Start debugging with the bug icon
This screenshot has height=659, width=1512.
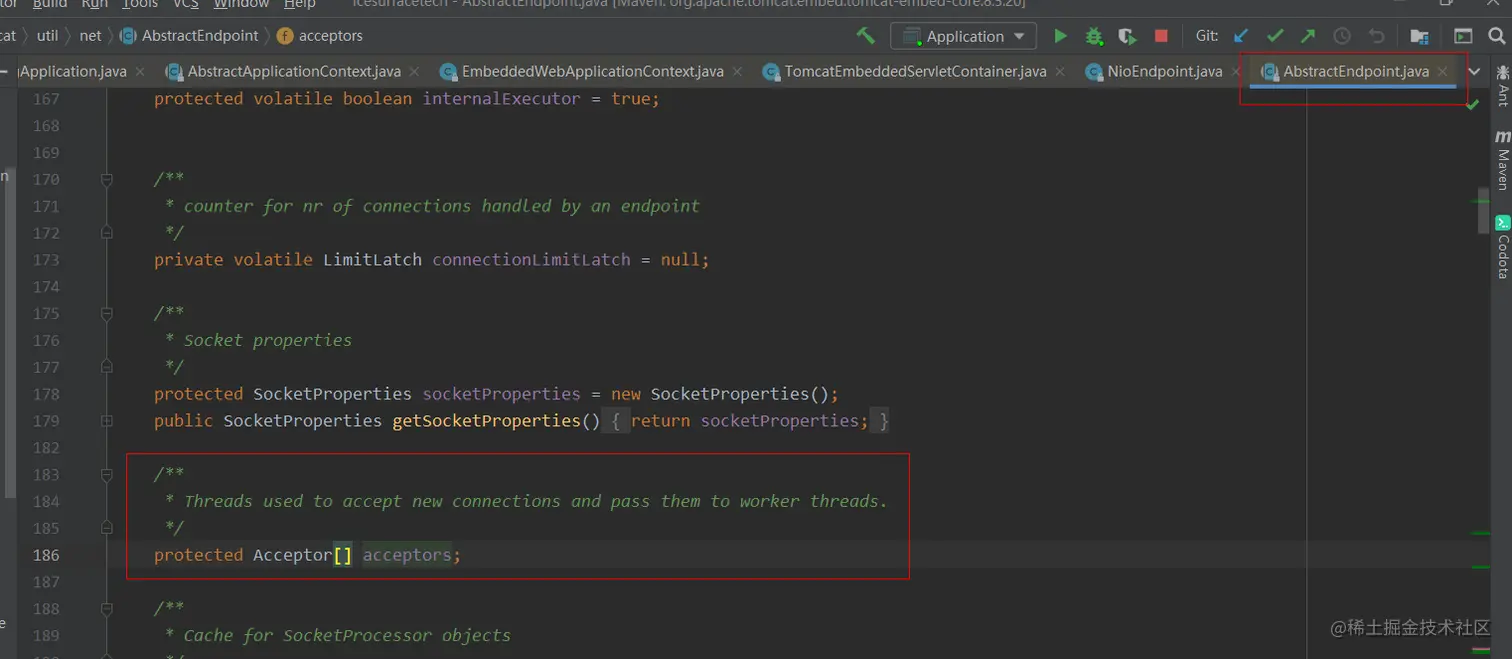[1094, 36]
